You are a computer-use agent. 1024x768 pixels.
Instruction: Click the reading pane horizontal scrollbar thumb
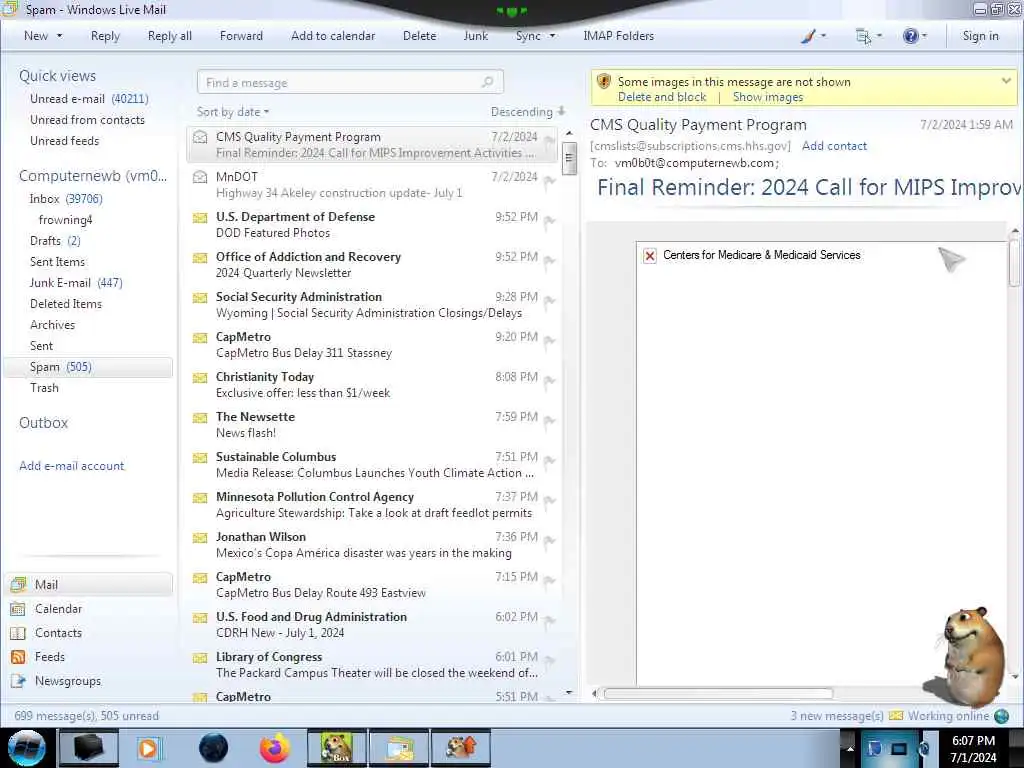[718, 694]
